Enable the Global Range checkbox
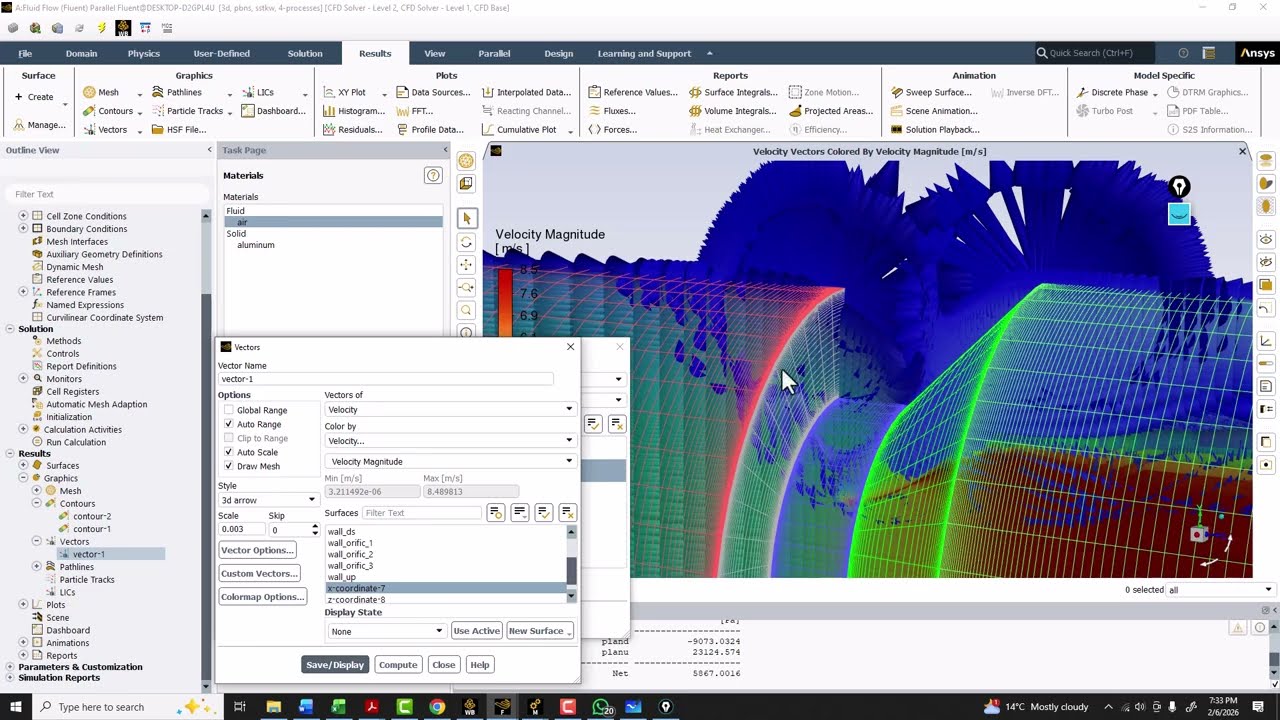This screenshot has height=720, width=1280. (x=229, y=410)
